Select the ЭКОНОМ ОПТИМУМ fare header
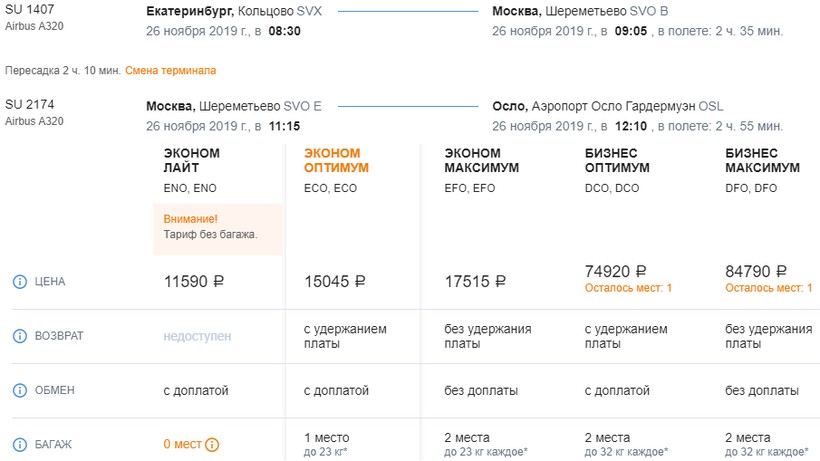The image size is (820, 461). coord(336,160)
